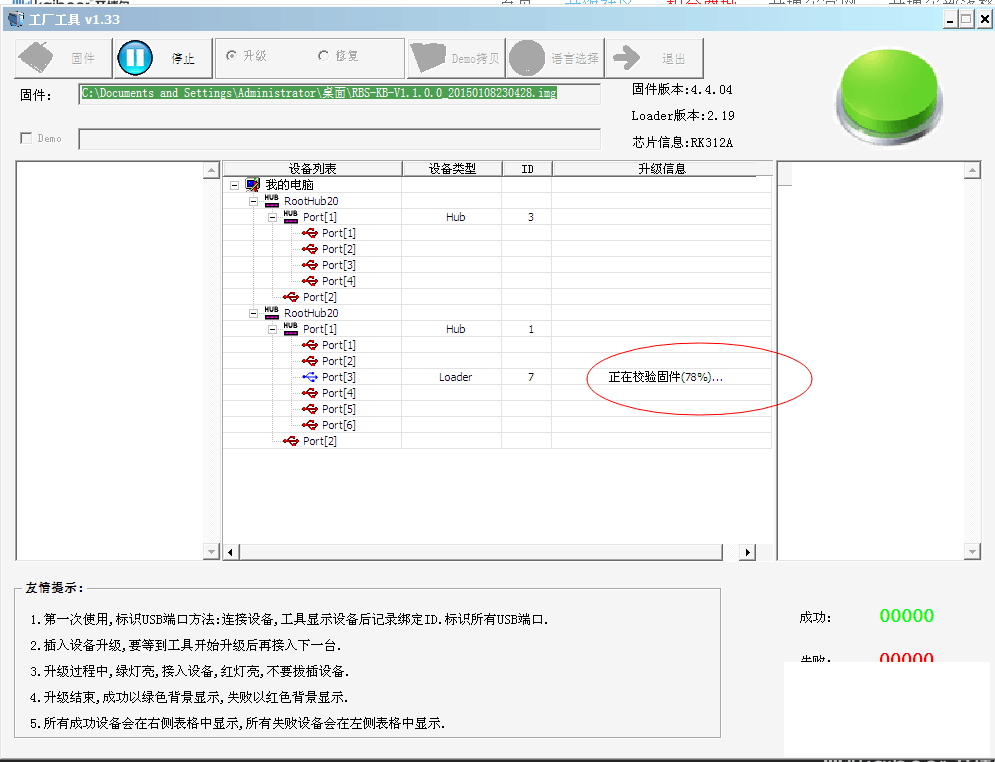Select the blue USB icon of Port[3] Loader
Screen dimensions: 995x762
tap(310, 377)
